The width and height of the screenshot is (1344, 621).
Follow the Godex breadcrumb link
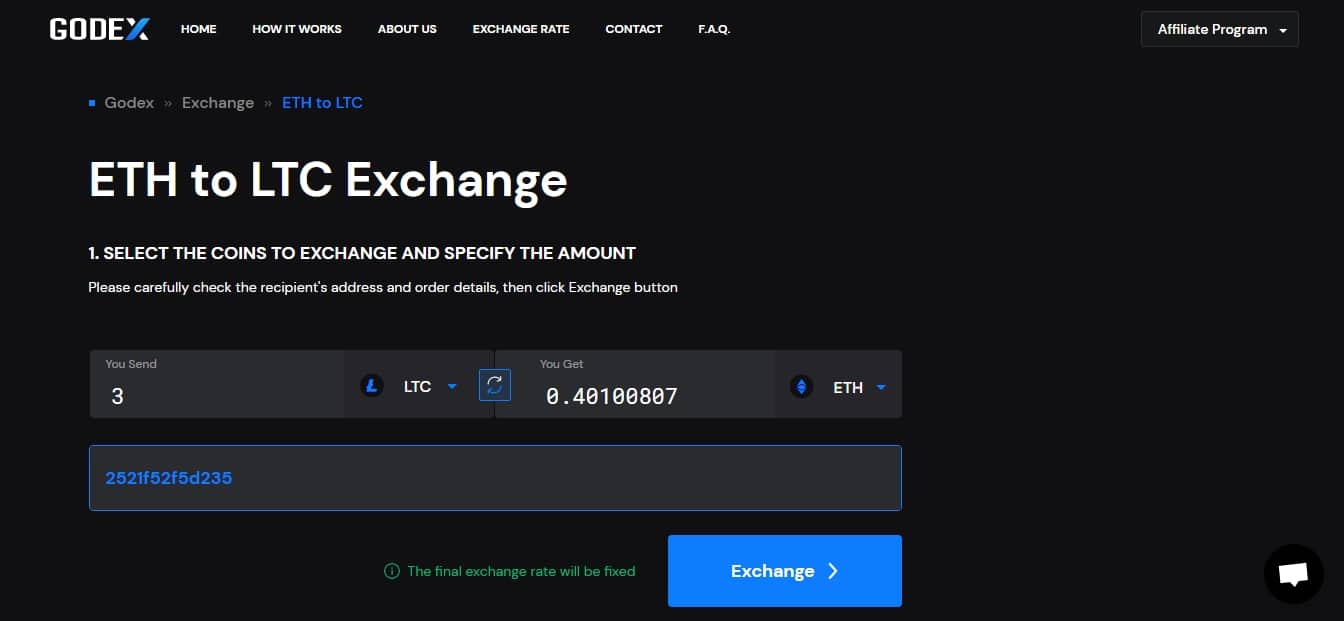click(x=129, y=103)
